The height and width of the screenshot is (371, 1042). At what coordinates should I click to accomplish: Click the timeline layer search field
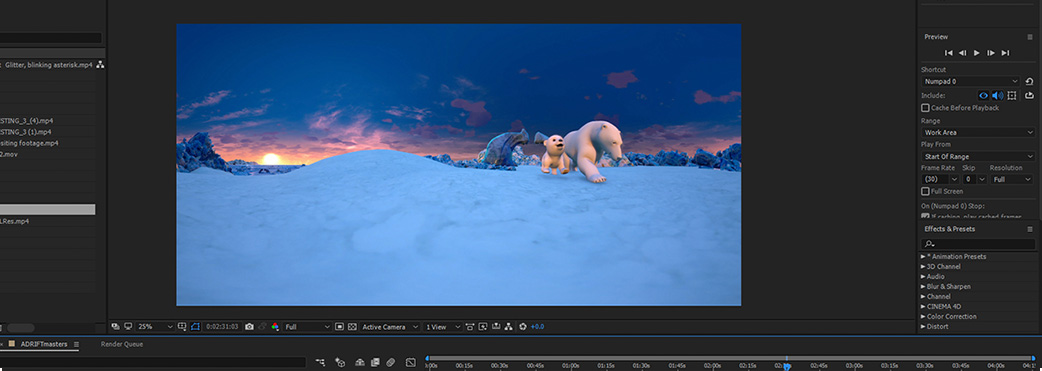click(x=153, y=362)
